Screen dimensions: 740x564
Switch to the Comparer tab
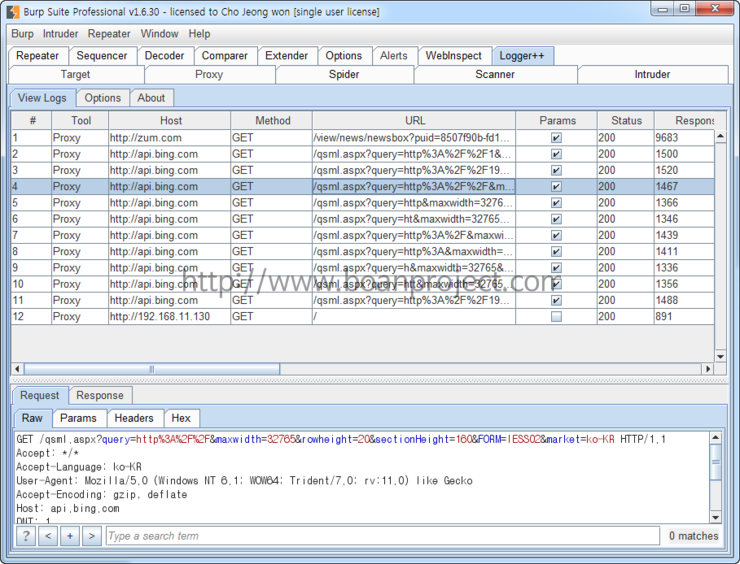coord(225,56)
